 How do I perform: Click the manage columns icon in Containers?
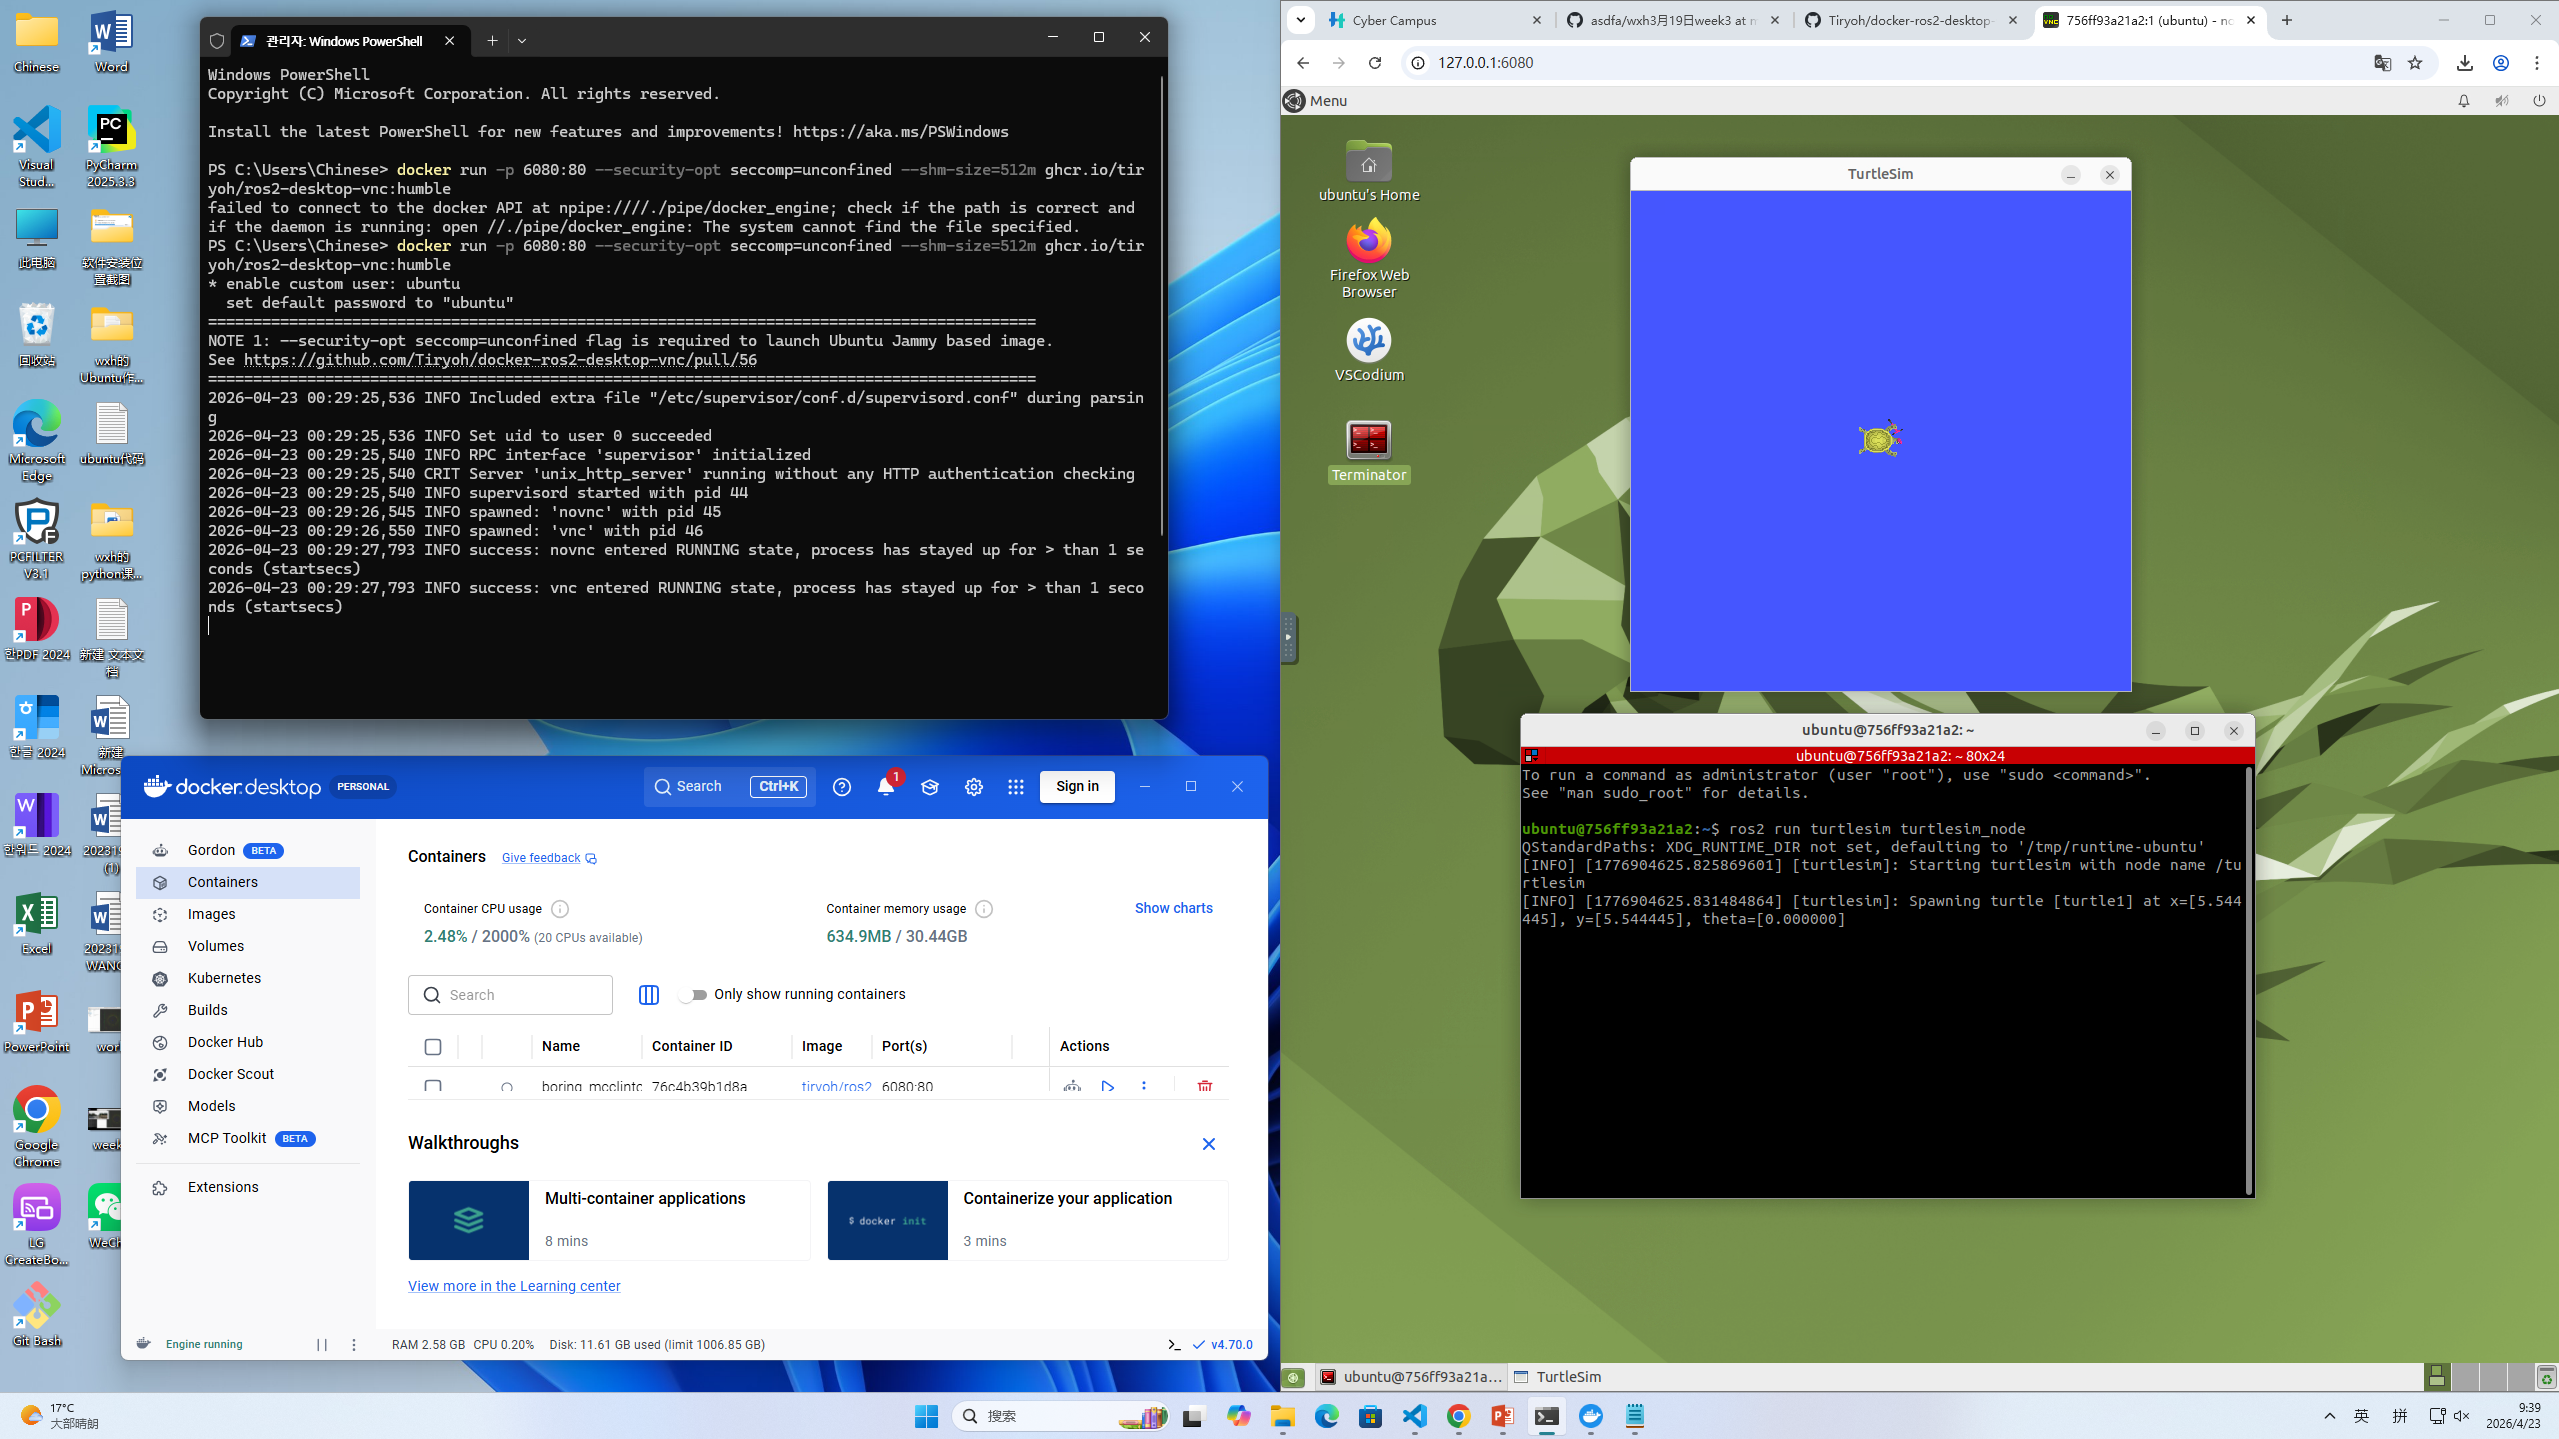click(649, 994)
